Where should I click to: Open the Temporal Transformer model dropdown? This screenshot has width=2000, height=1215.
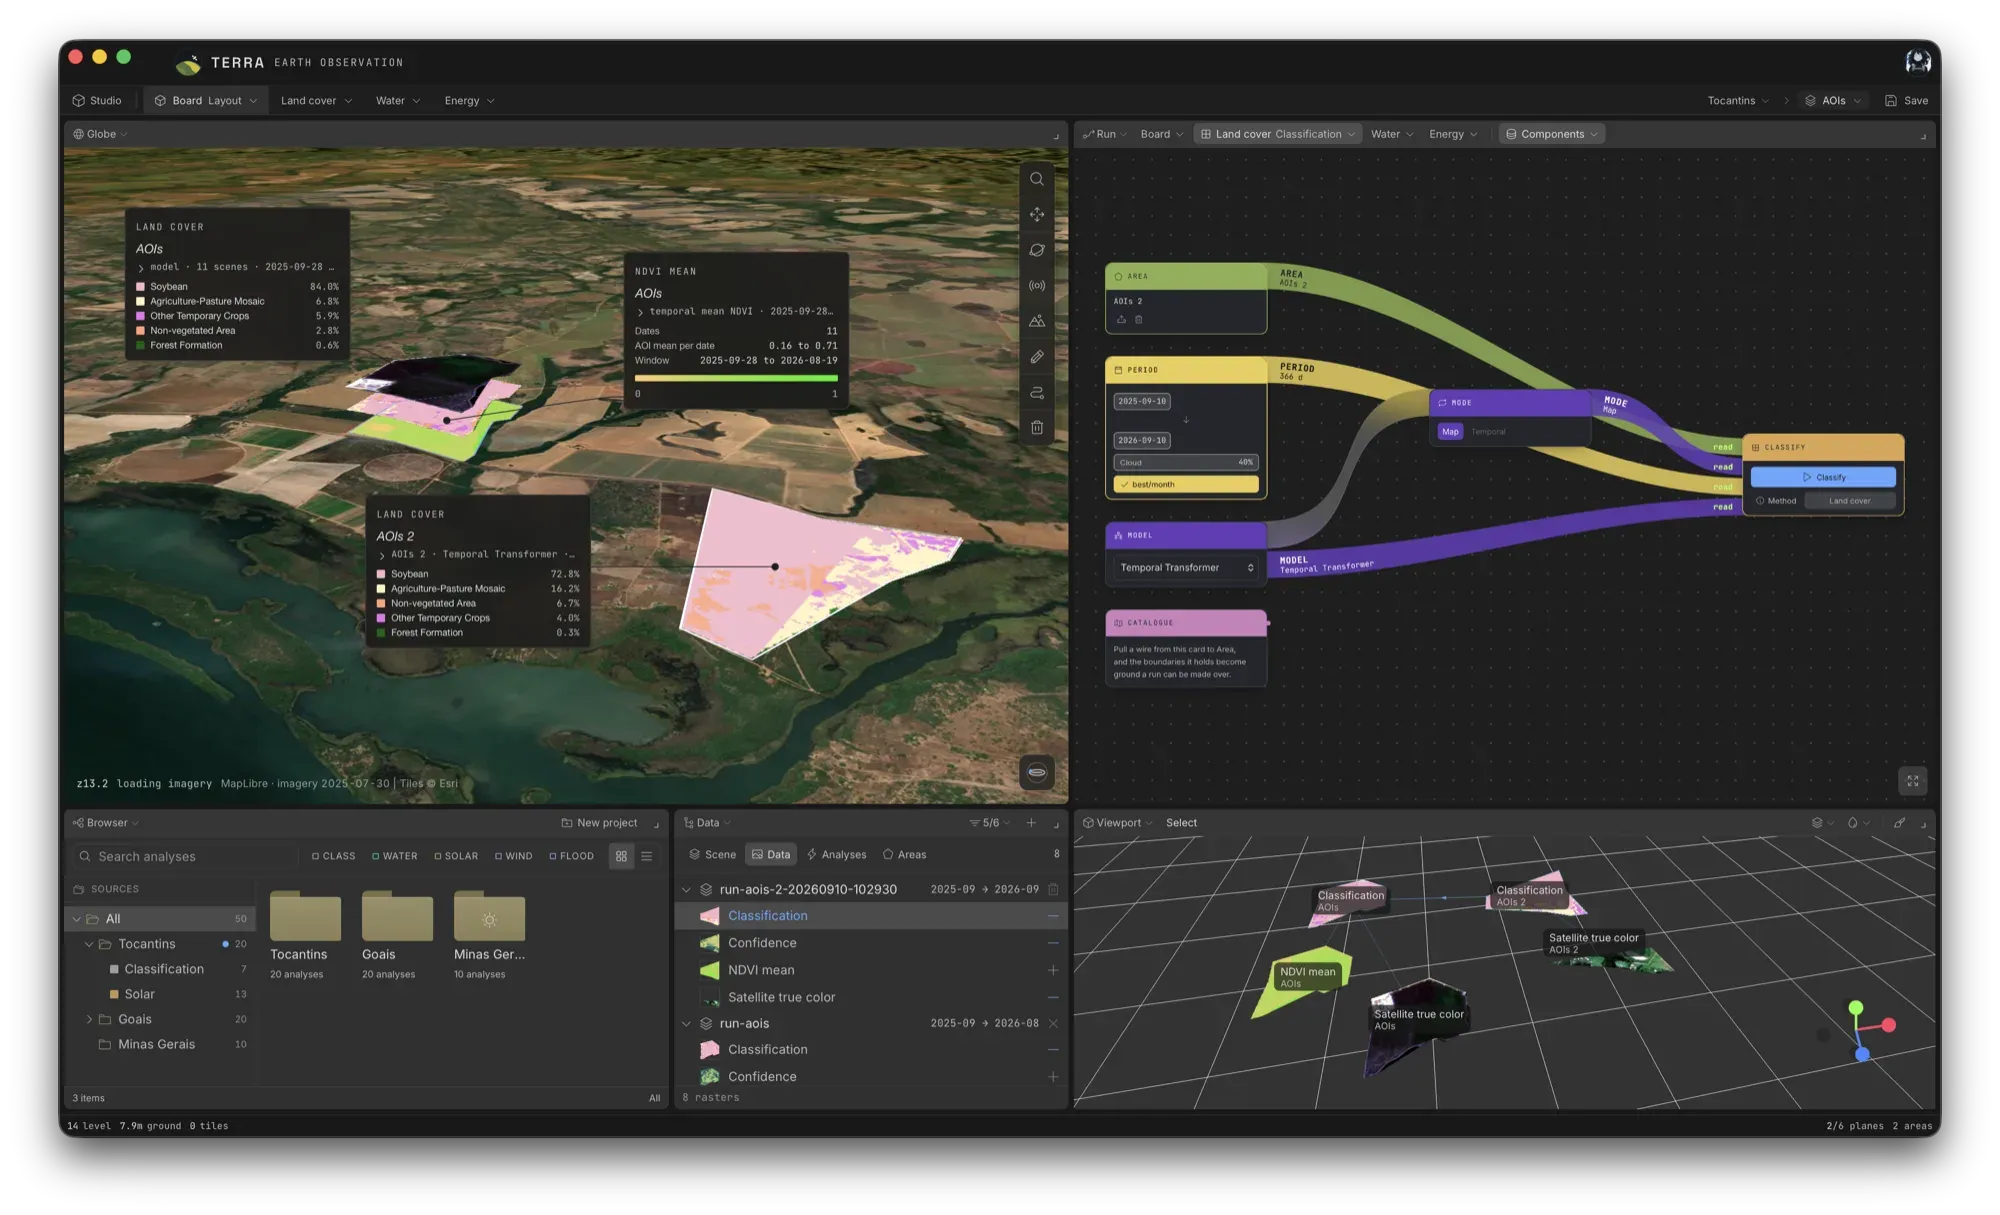(x=1186, y=568)
